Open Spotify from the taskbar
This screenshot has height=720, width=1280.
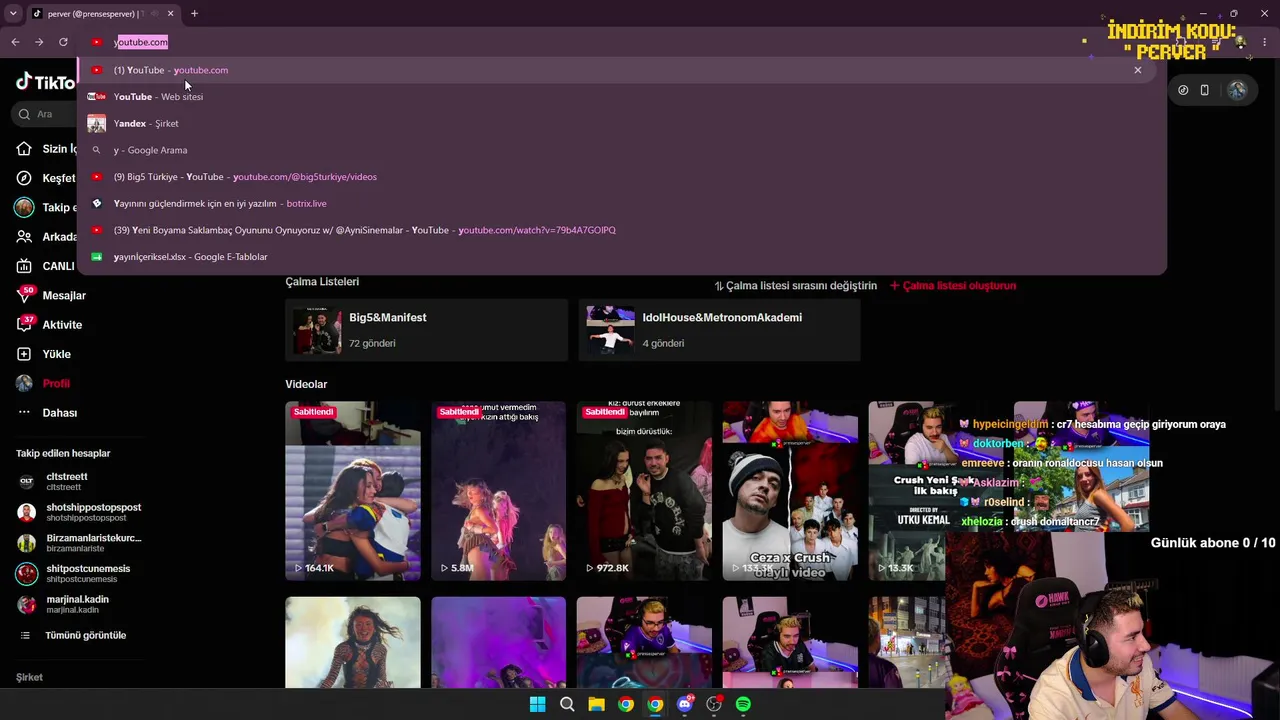[743, 704]
